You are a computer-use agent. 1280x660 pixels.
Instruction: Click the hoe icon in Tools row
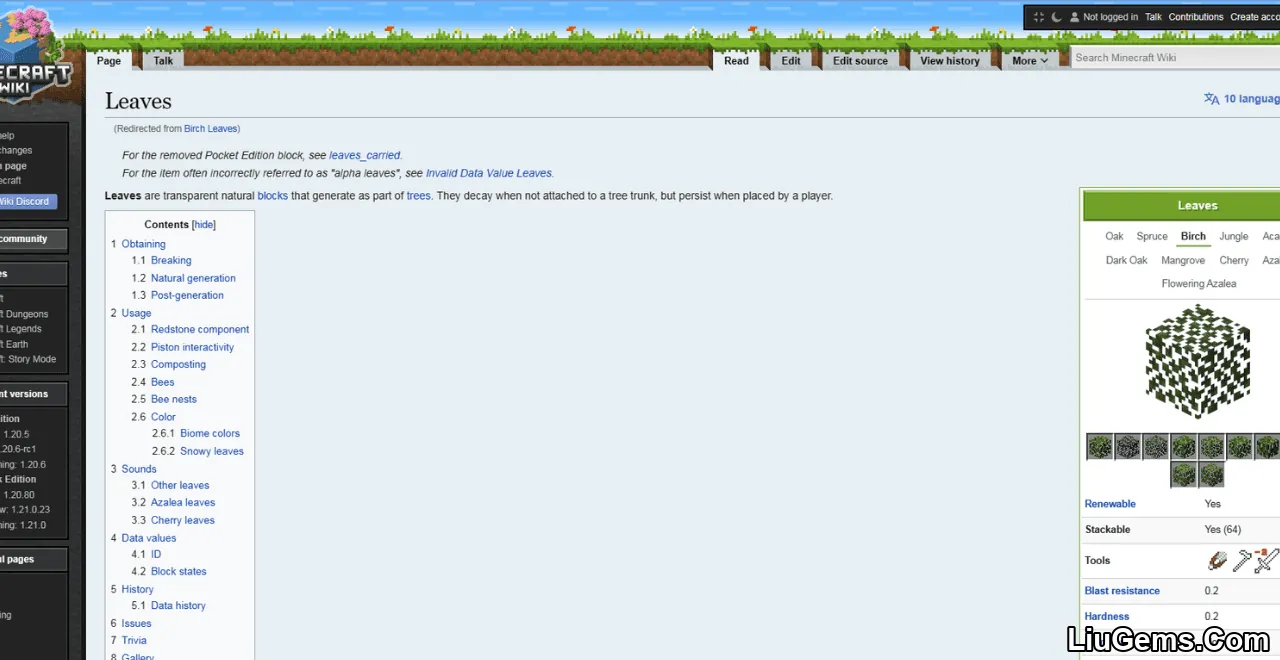1242,561
